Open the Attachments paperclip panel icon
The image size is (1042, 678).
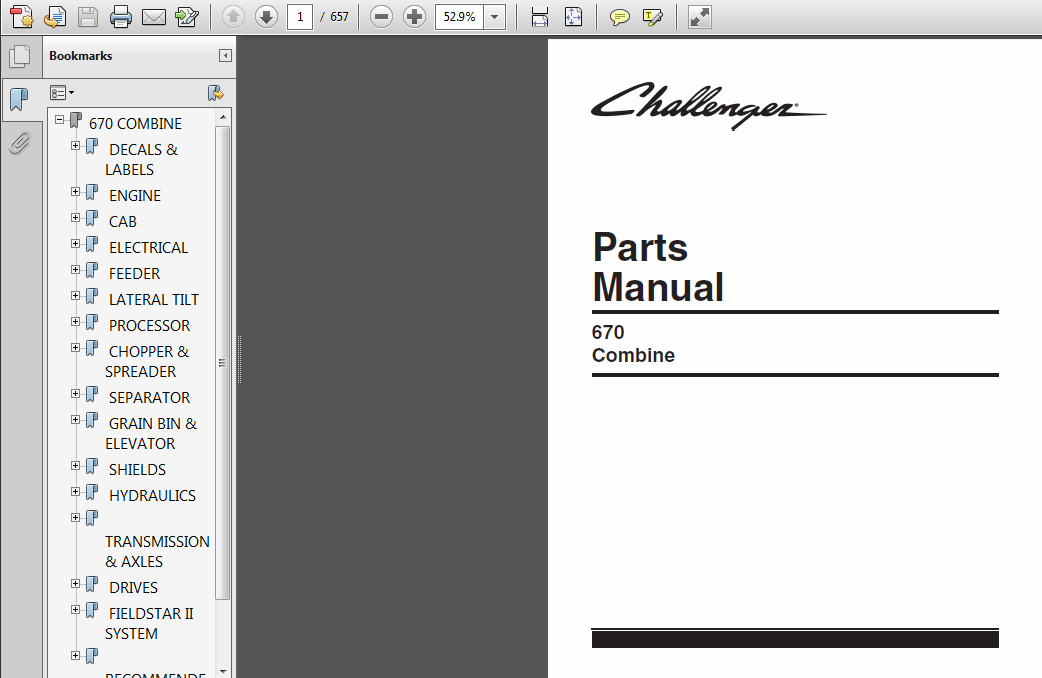(x=20, y=142)
